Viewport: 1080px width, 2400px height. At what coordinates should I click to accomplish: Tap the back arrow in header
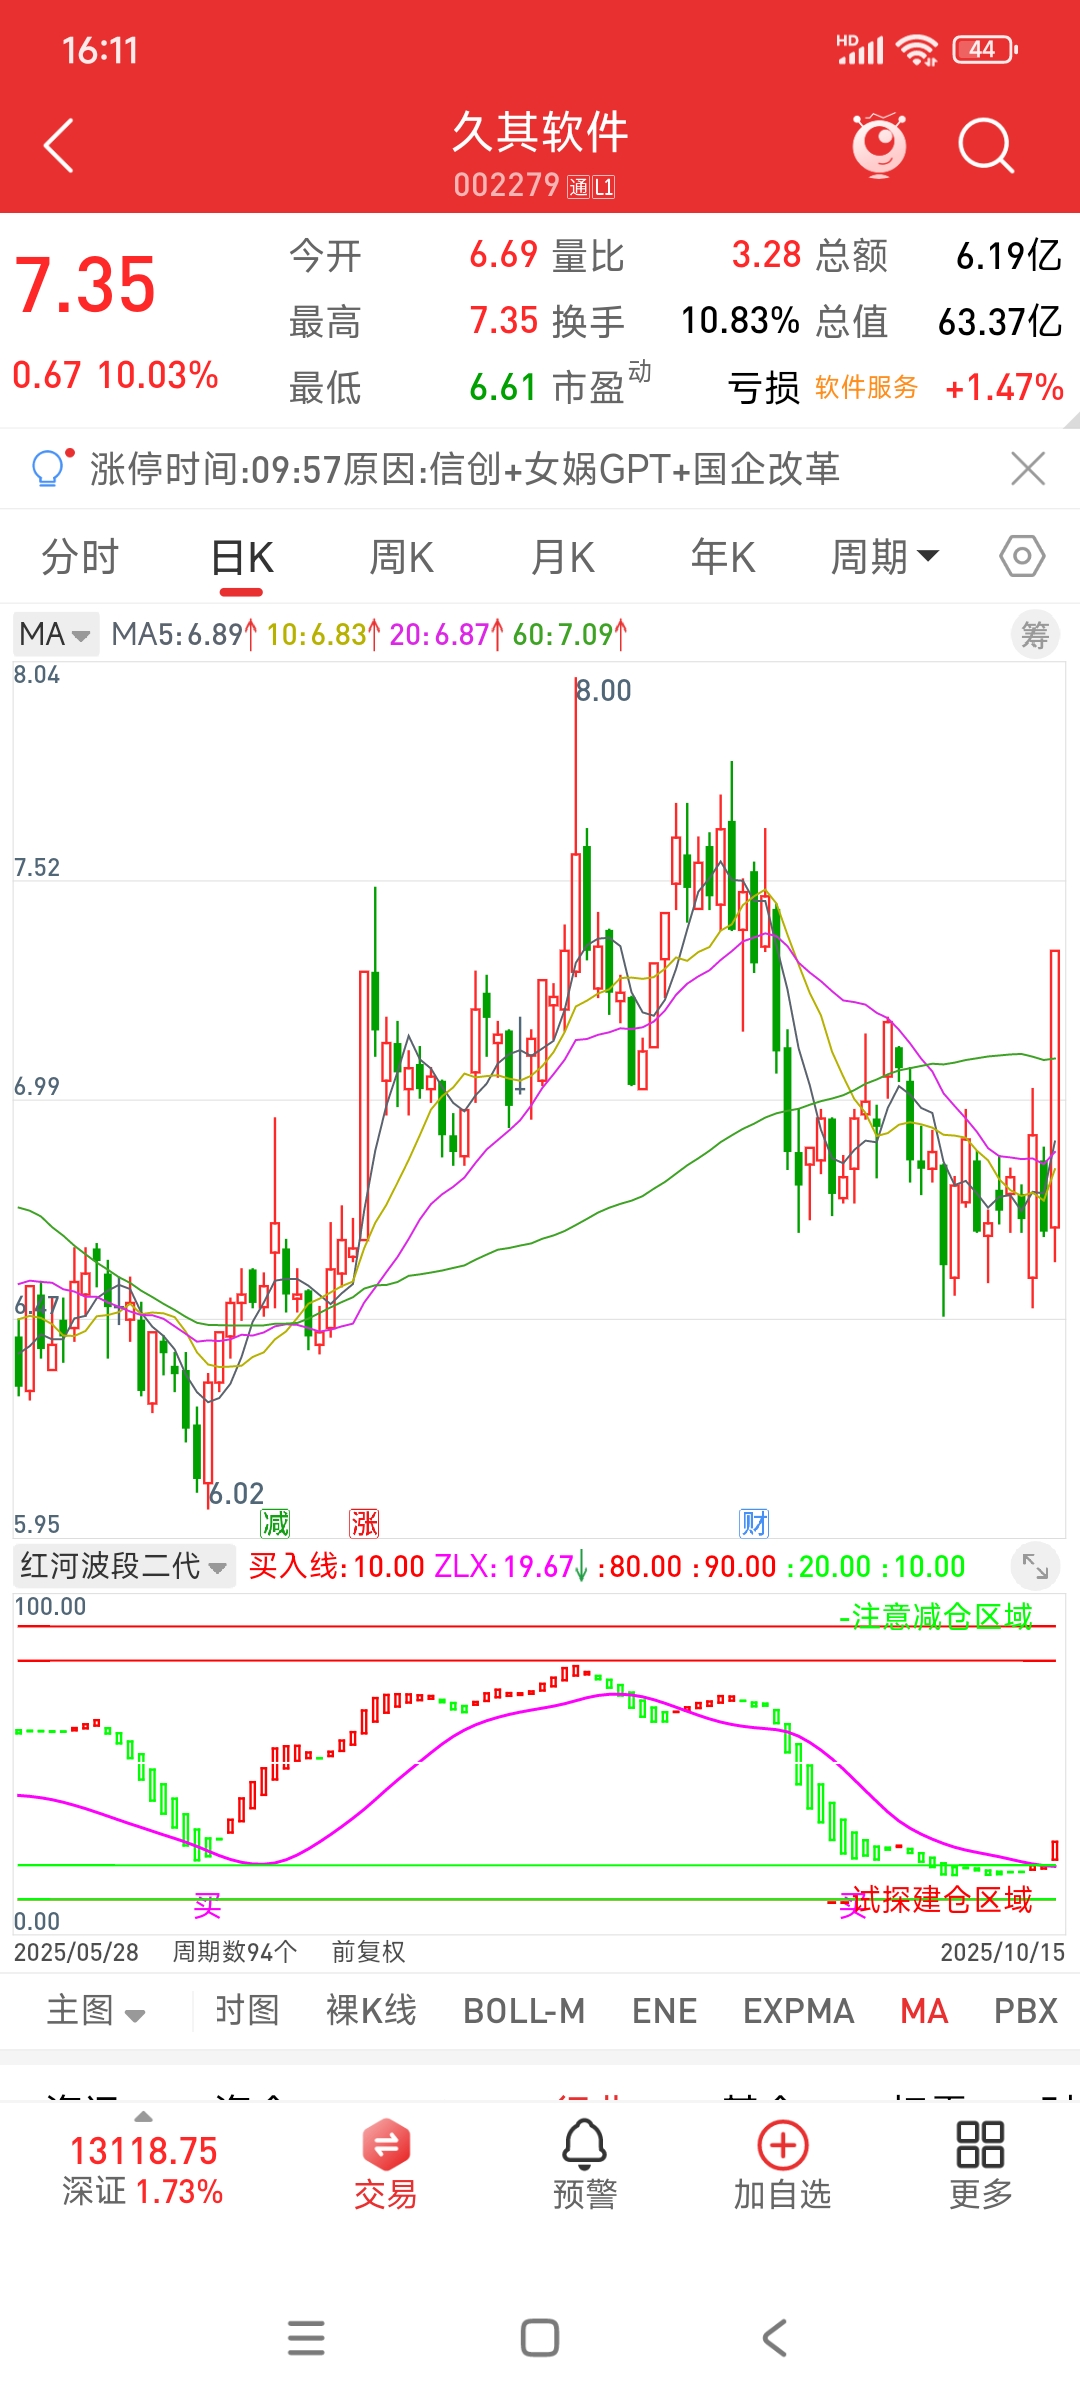[x=59, y=146]
